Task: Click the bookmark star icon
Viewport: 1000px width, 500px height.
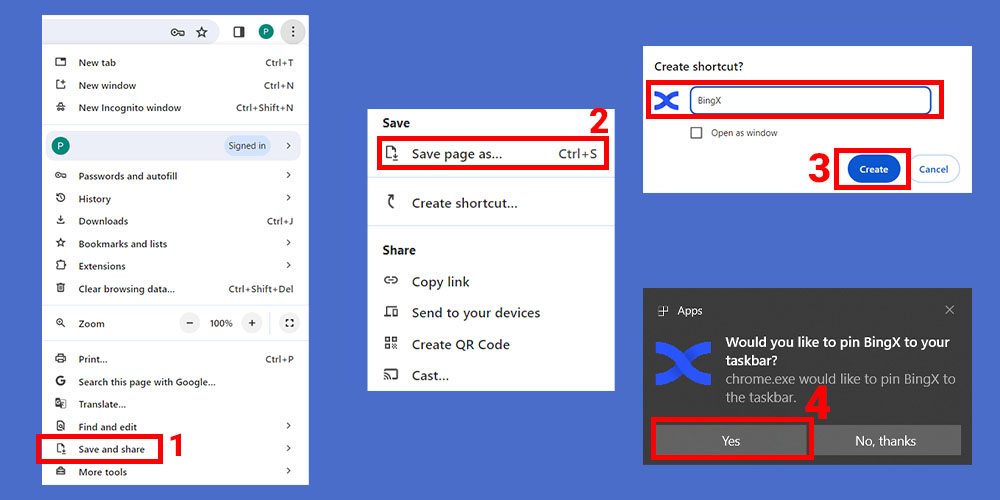Action: (x=201, y=32)
